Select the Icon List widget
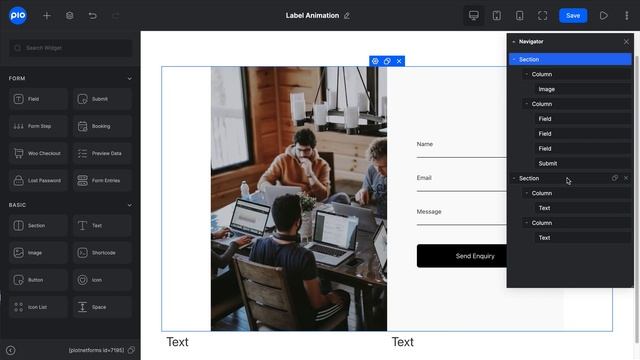This screenshot has height=360, width=640. (x=38, y=307)
